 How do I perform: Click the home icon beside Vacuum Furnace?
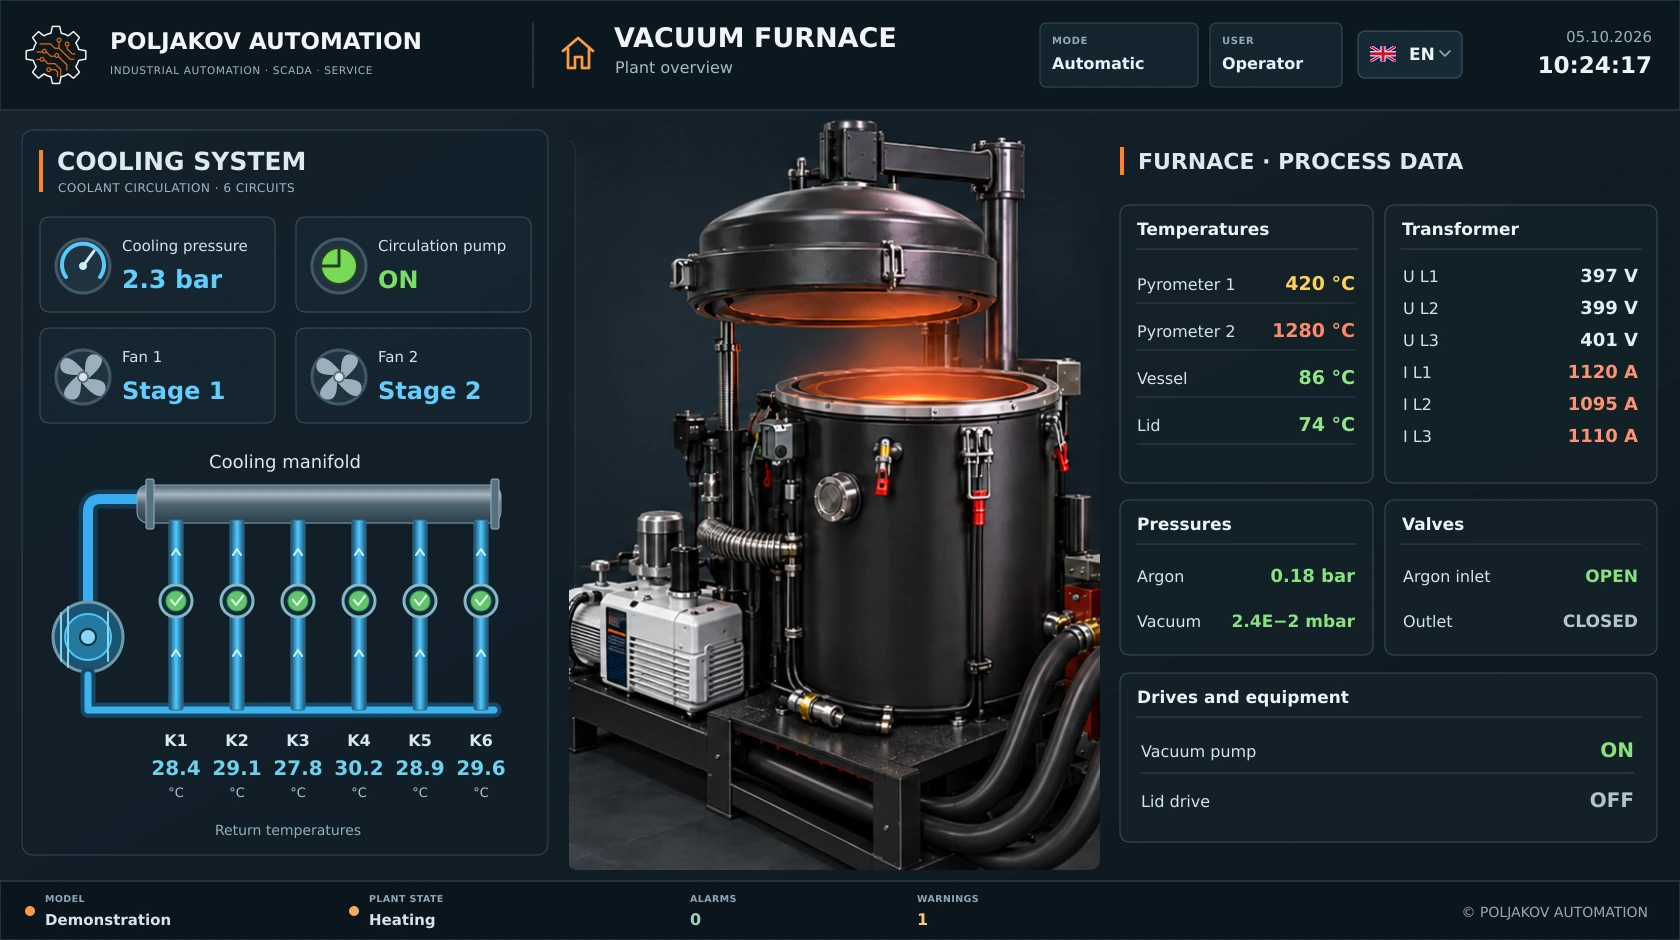[577, 53]
